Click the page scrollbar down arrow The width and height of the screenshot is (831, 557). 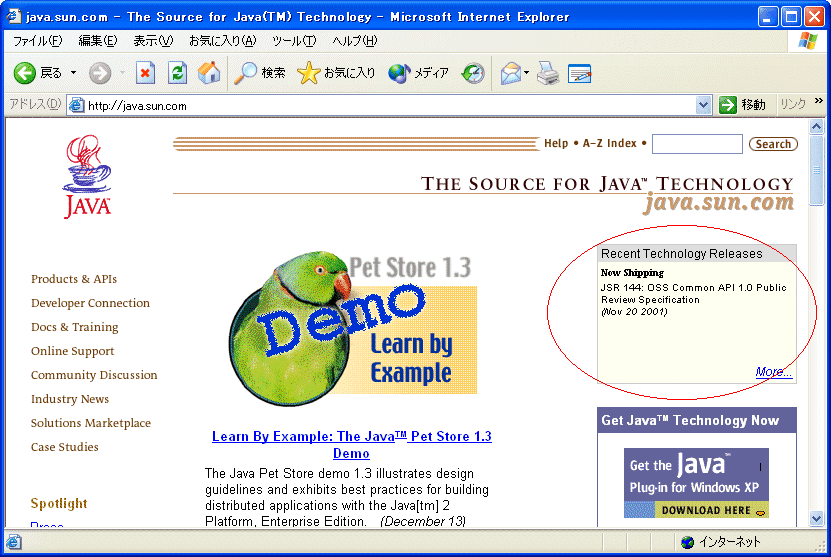point(816,518)
